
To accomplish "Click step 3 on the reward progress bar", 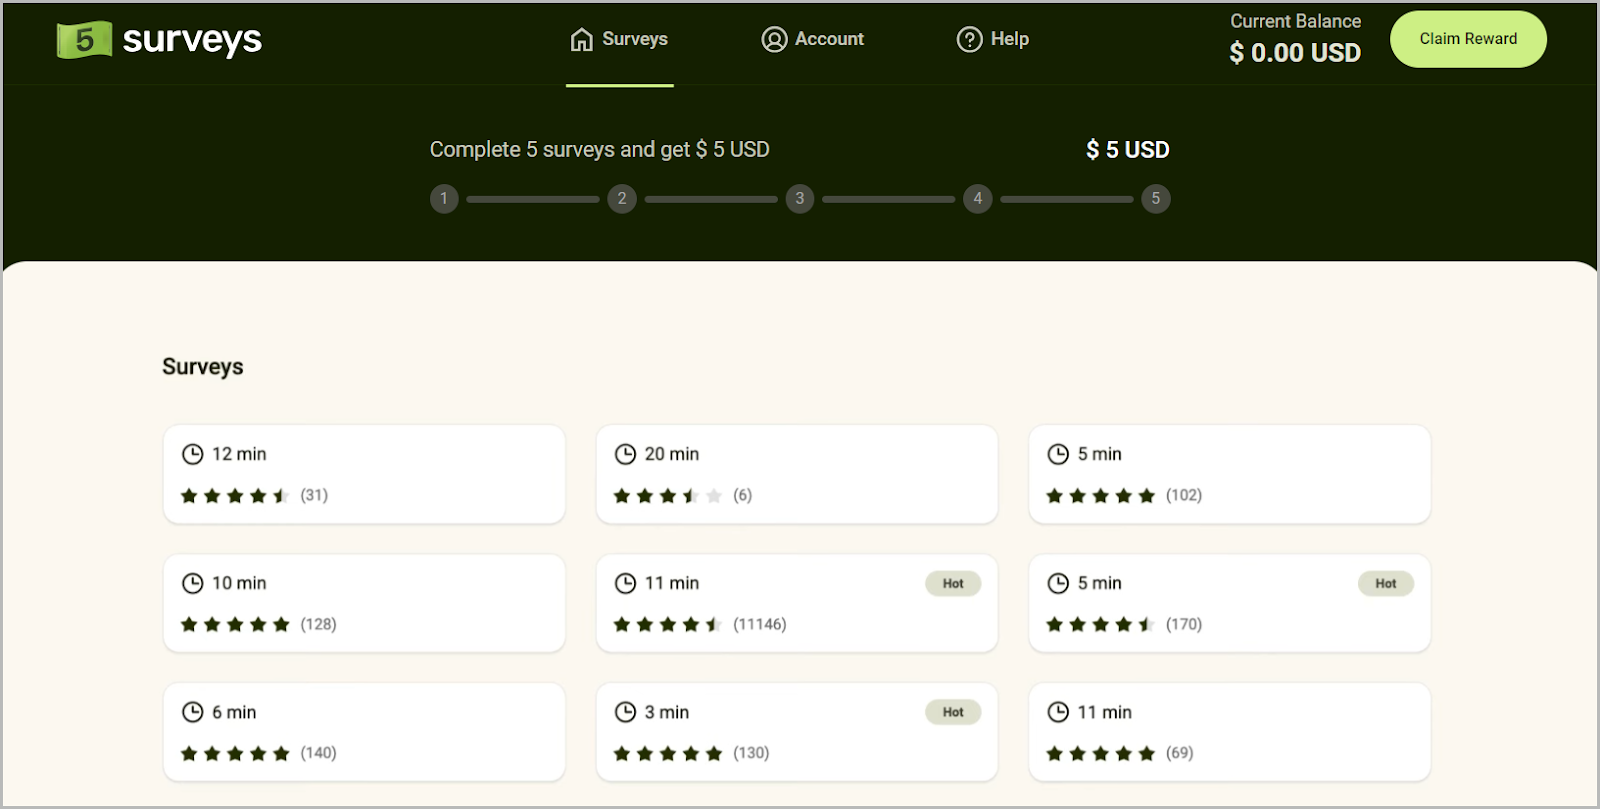I will pos(799,198).
